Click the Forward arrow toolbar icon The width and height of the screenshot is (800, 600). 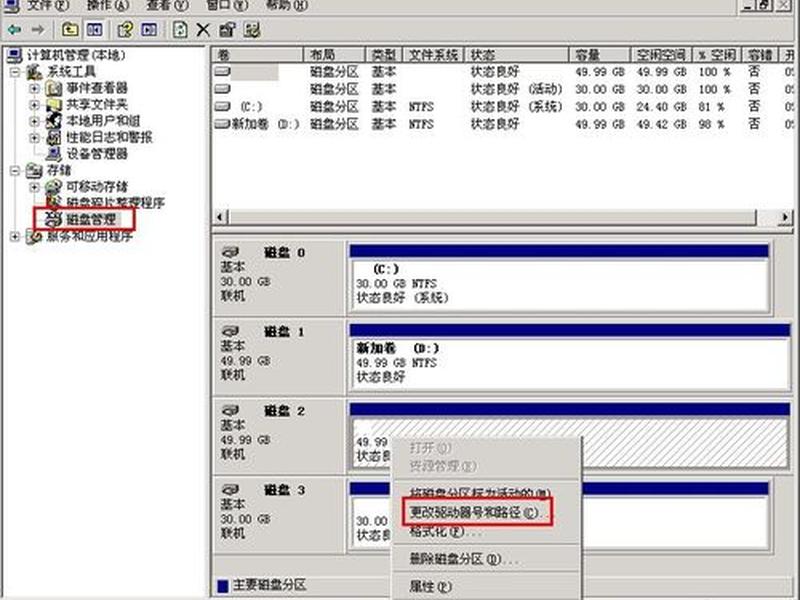(x=38, y=30)
